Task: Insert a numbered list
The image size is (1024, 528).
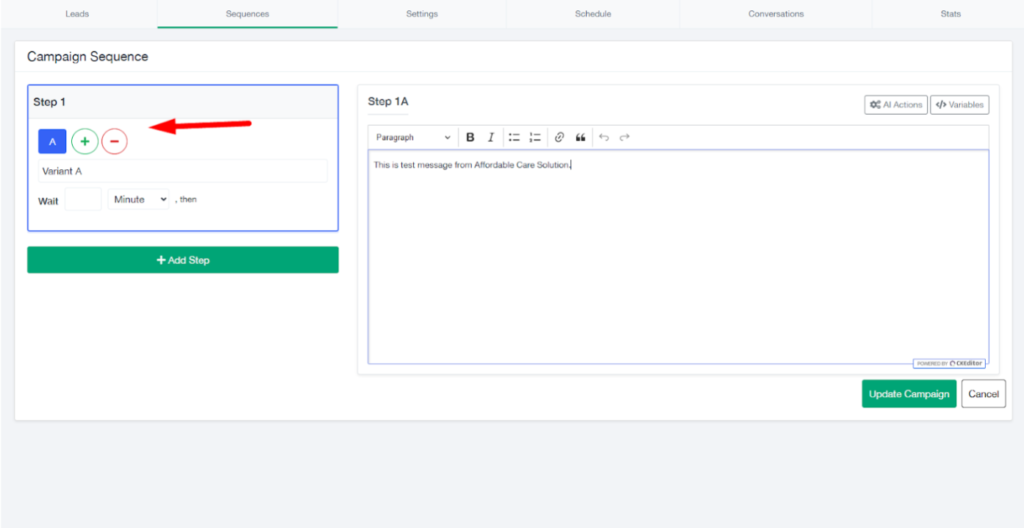Action: (535, 137)
